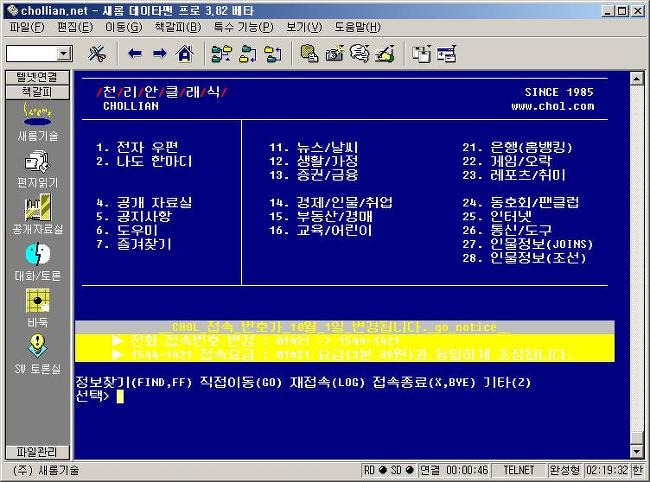Expand the 파일관리 sidebar panel

(x=37, y=451)
